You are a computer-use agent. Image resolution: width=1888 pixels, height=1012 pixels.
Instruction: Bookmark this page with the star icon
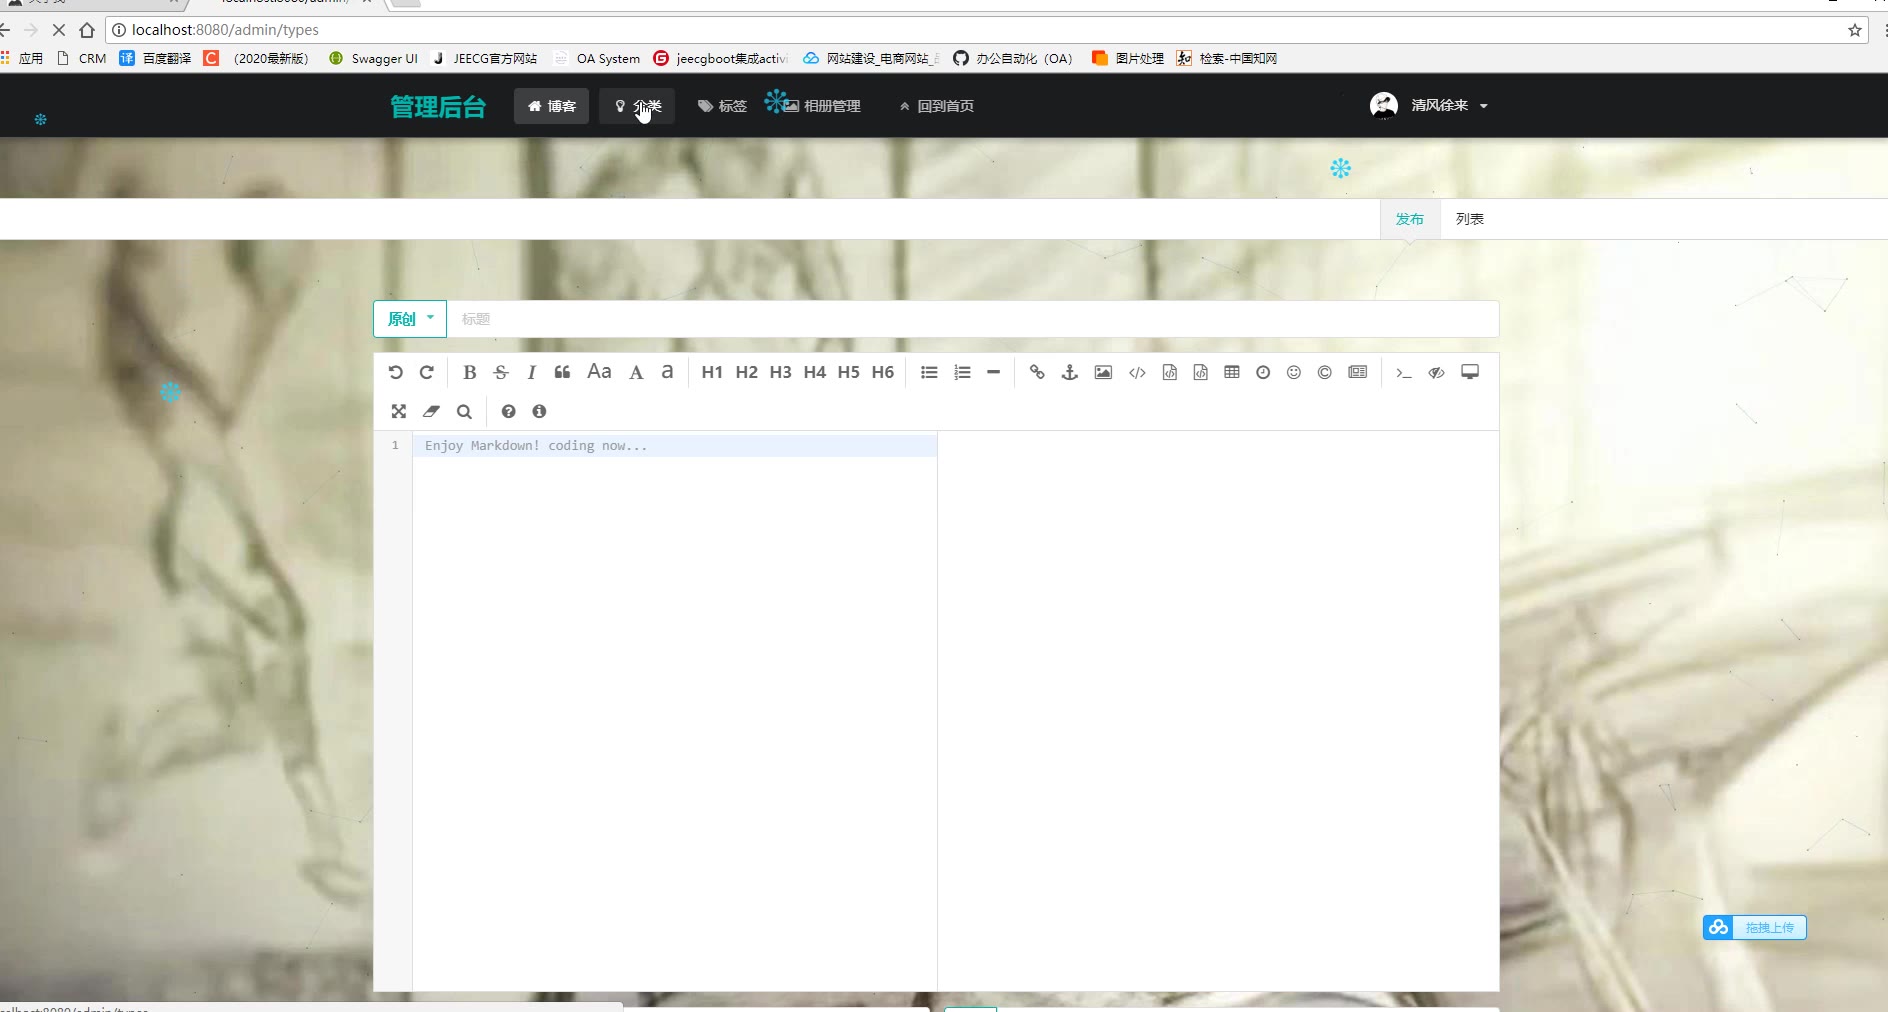point(1855,30)
